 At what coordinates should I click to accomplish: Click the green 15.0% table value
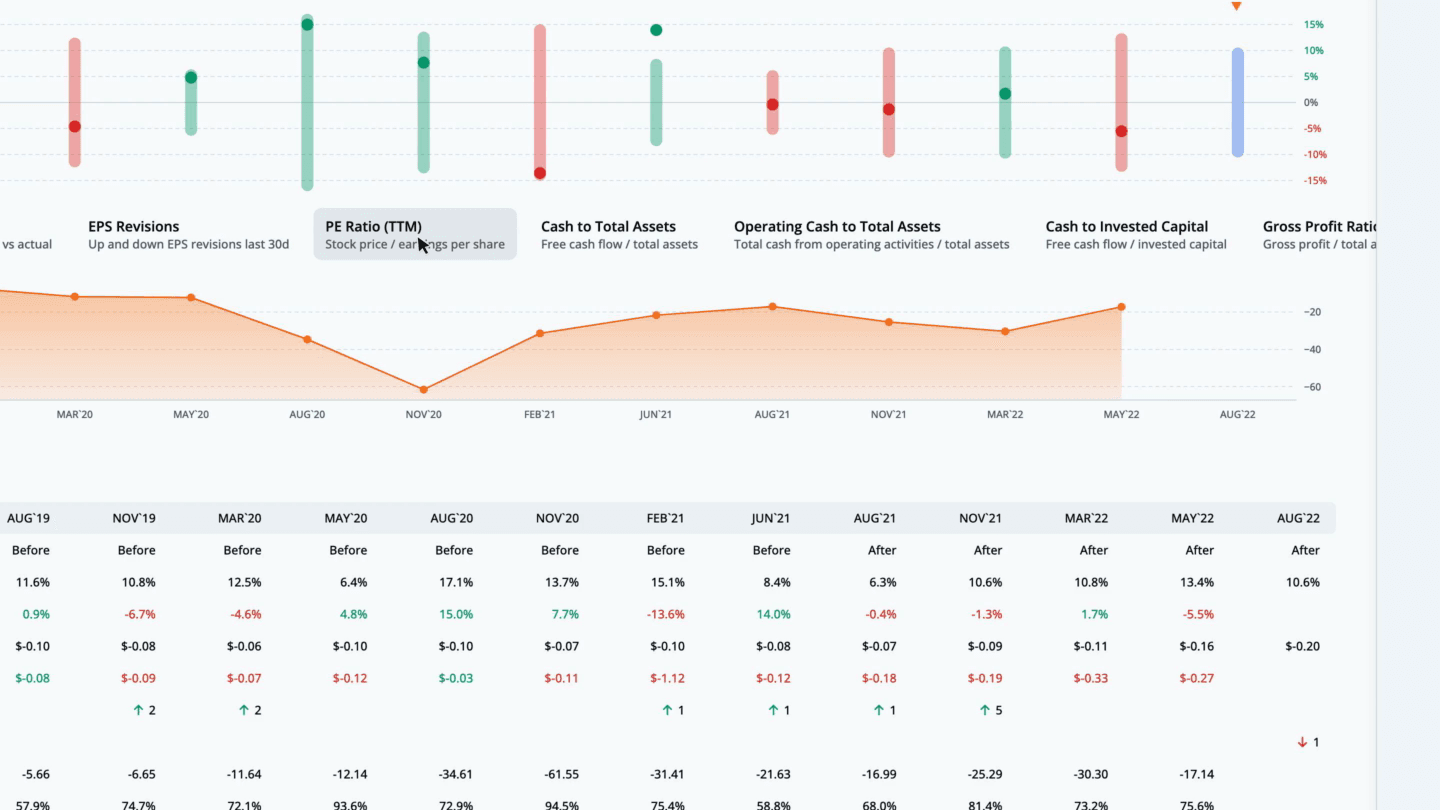454,614
